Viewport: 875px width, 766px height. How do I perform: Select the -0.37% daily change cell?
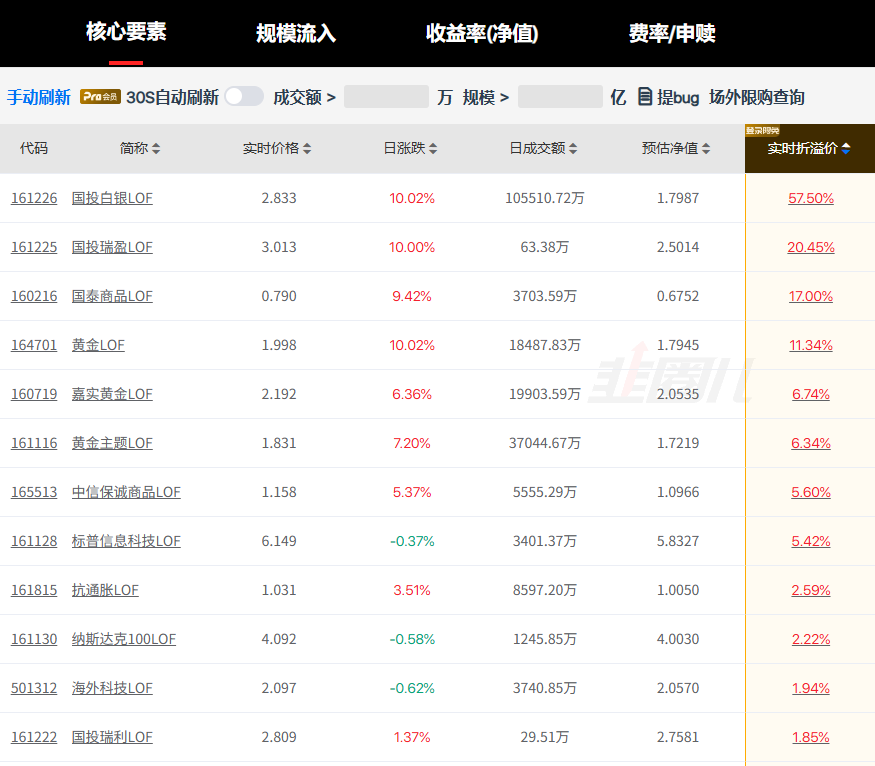[412, 542]
